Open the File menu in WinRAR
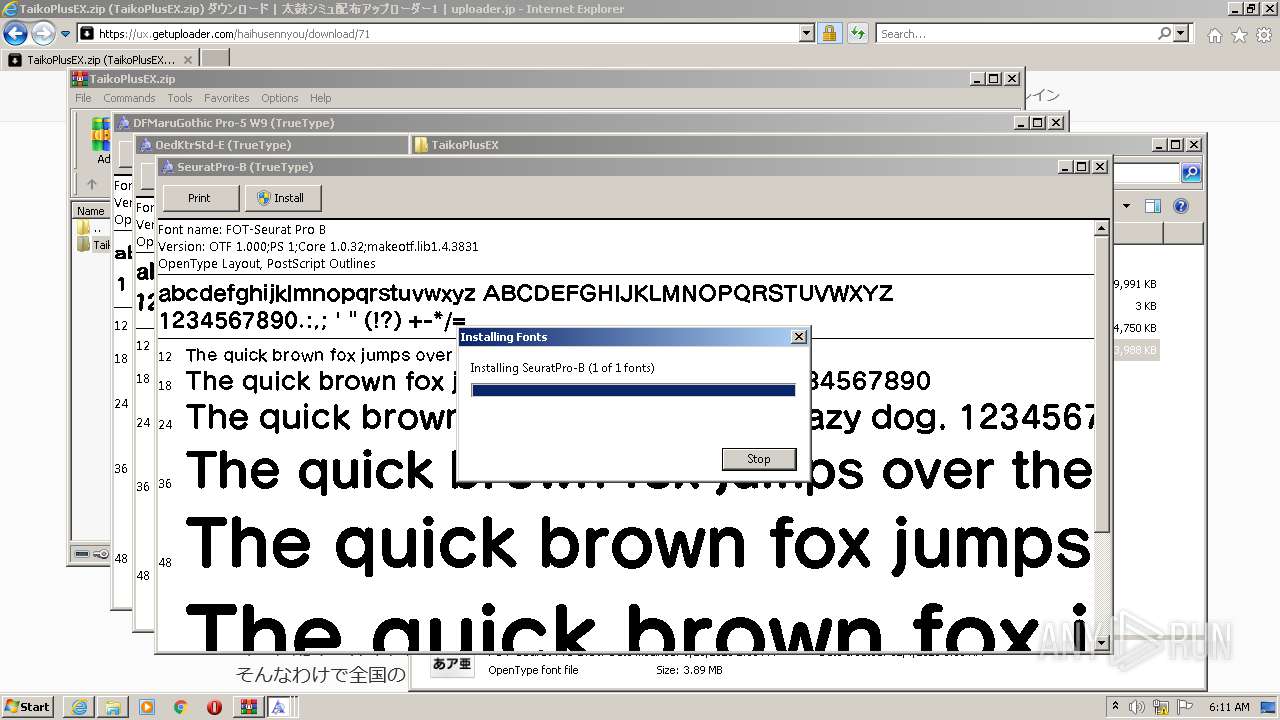This screenshot has height=720, width=1280. pos(83,98)
